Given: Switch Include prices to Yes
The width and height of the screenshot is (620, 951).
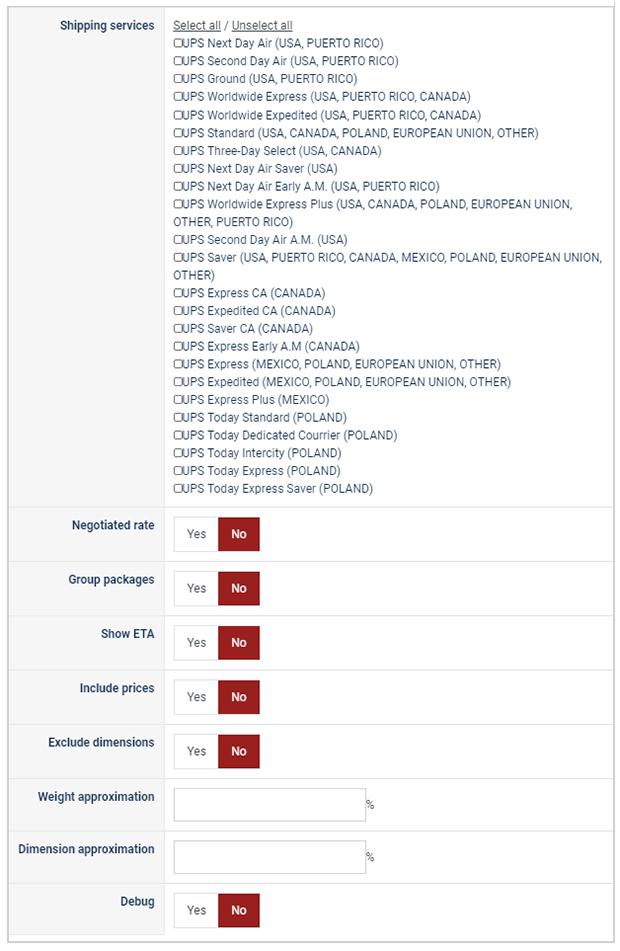Looking at the screenshot, I should click(x=196, y=697).
